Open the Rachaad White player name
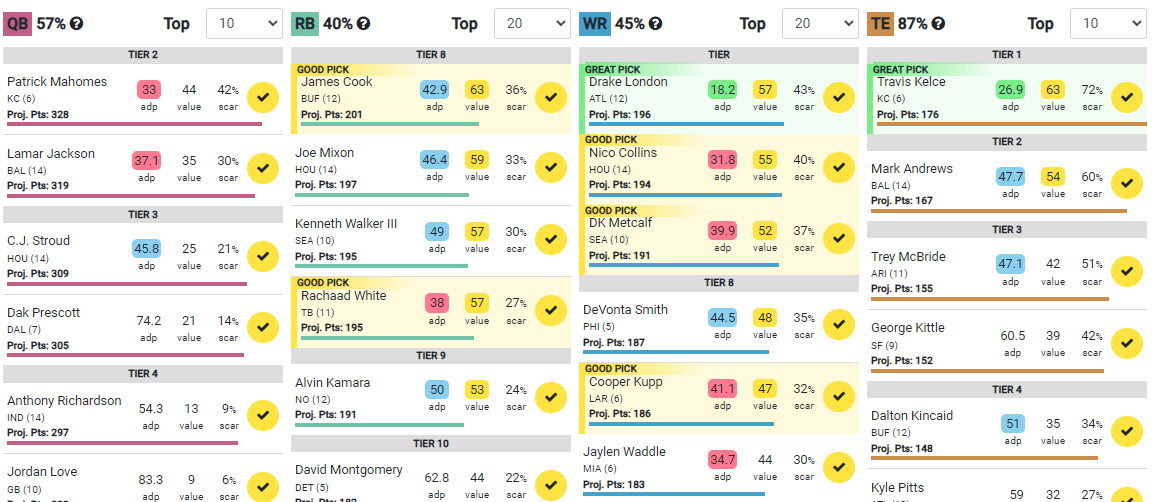The image size is (1161, 502). (344, 295)
